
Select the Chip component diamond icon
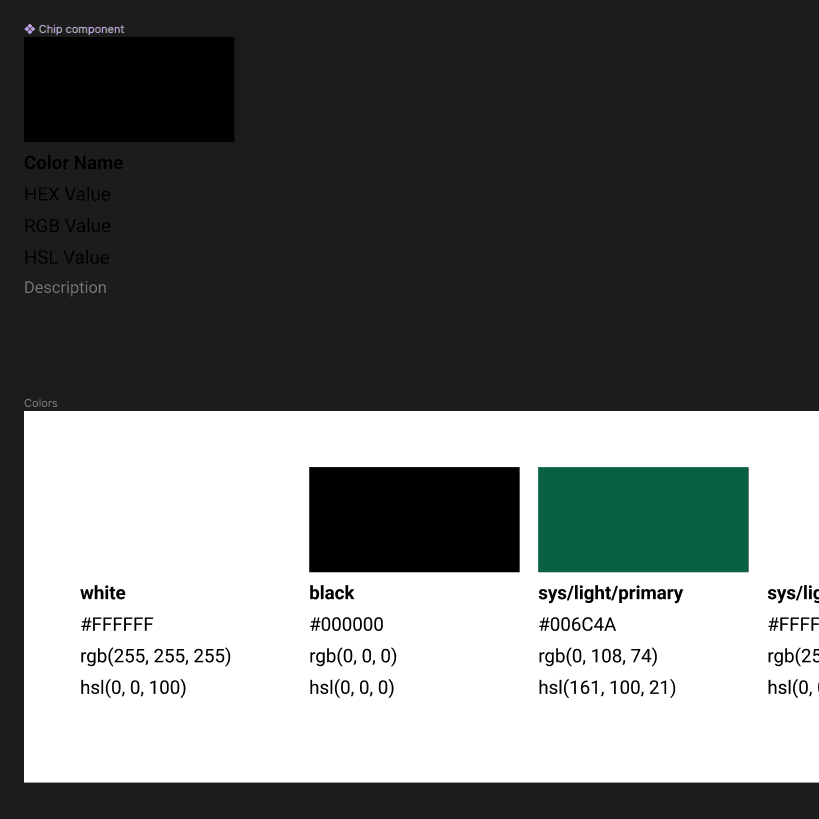(x=29, y=29)
